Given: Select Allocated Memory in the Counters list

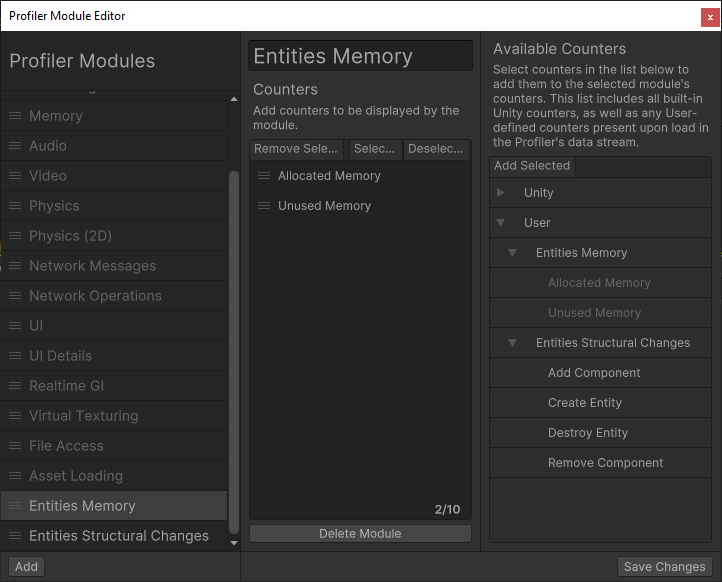Looking at the screenshot, I should click(x=360, y=175).
